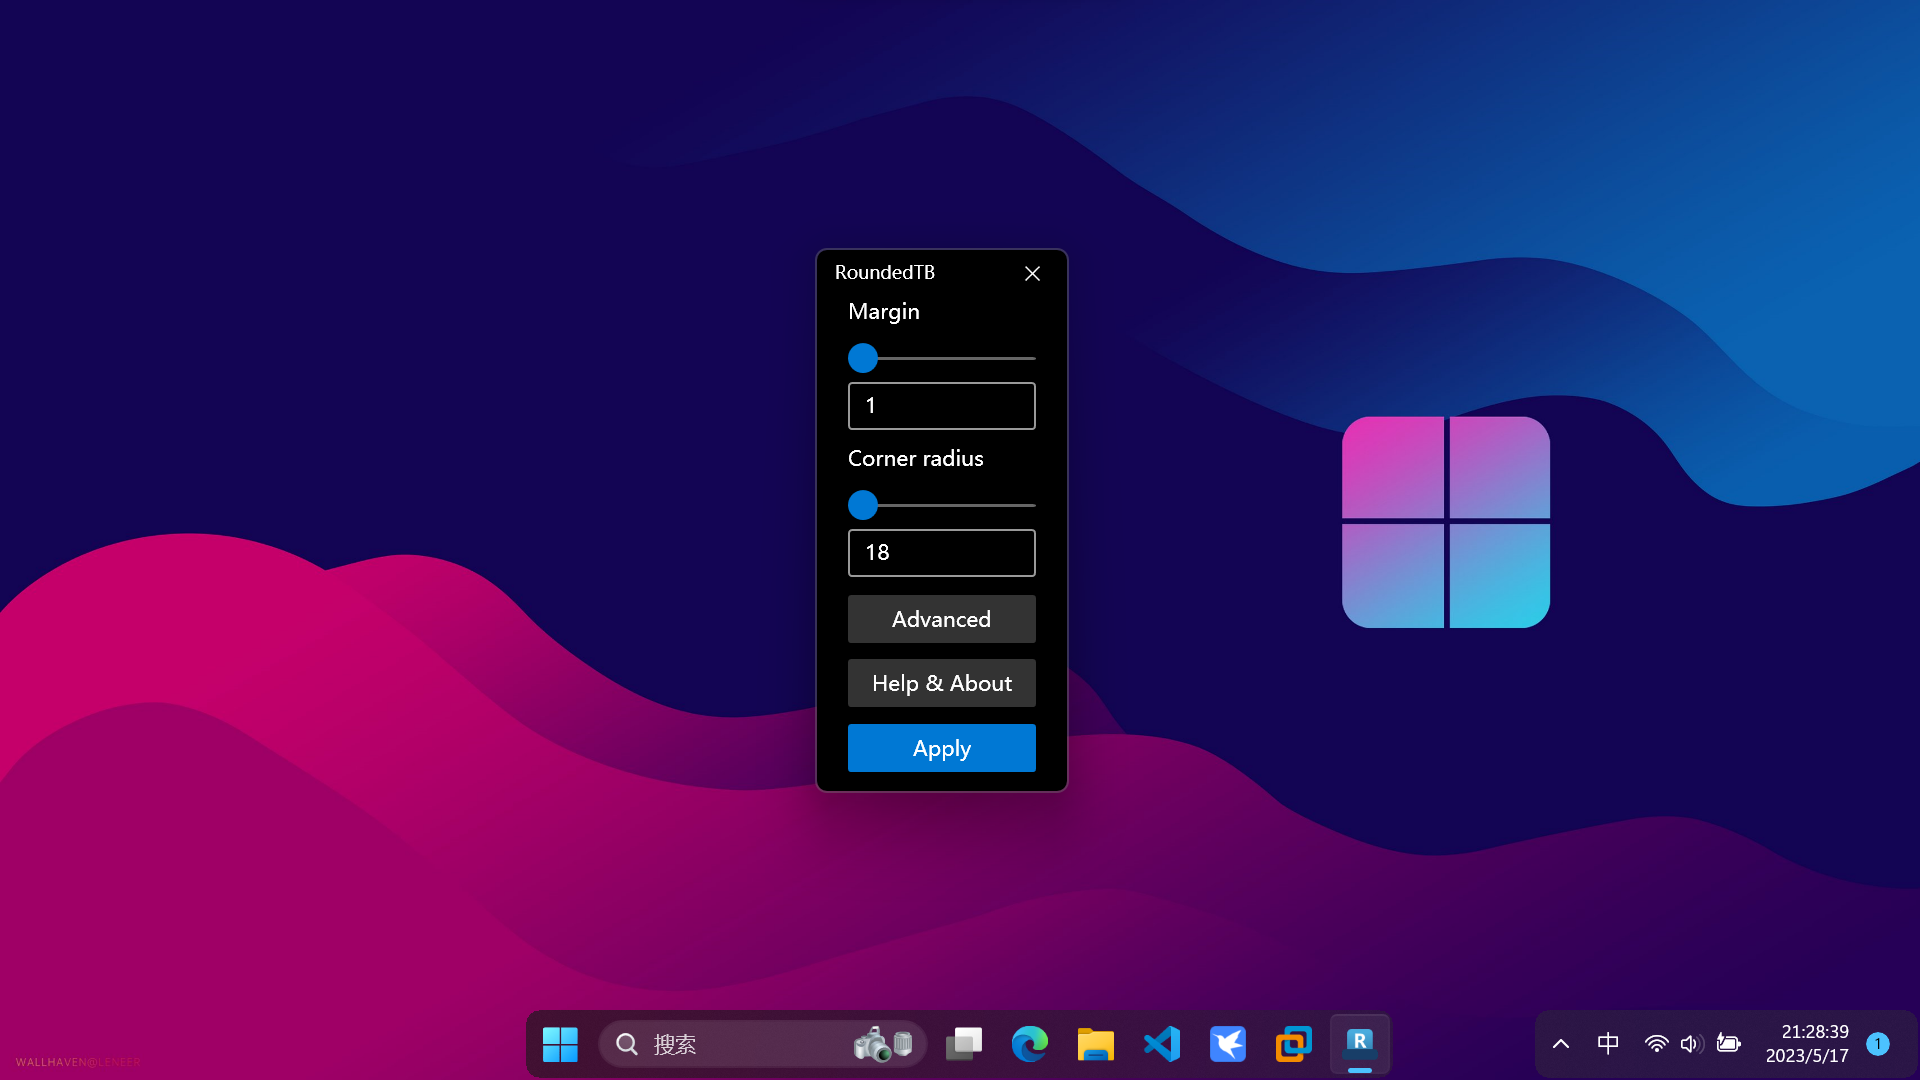Open Help & About in RoundedTB
The image size is (1920, 1080).
pos(941,683)
